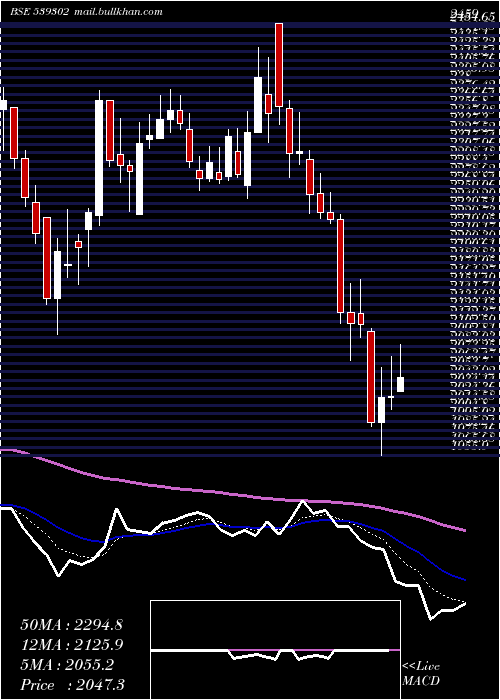
Task: Click the tallest red candlestick at the chart peak
Action: [x=279, y=65]
